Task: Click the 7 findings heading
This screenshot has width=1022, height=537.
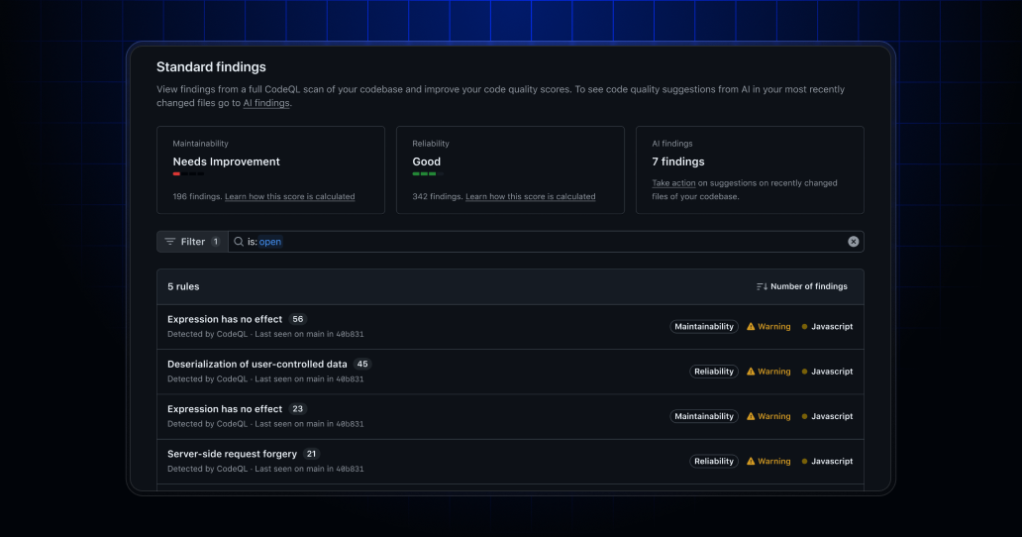Action: coord(678,162)
